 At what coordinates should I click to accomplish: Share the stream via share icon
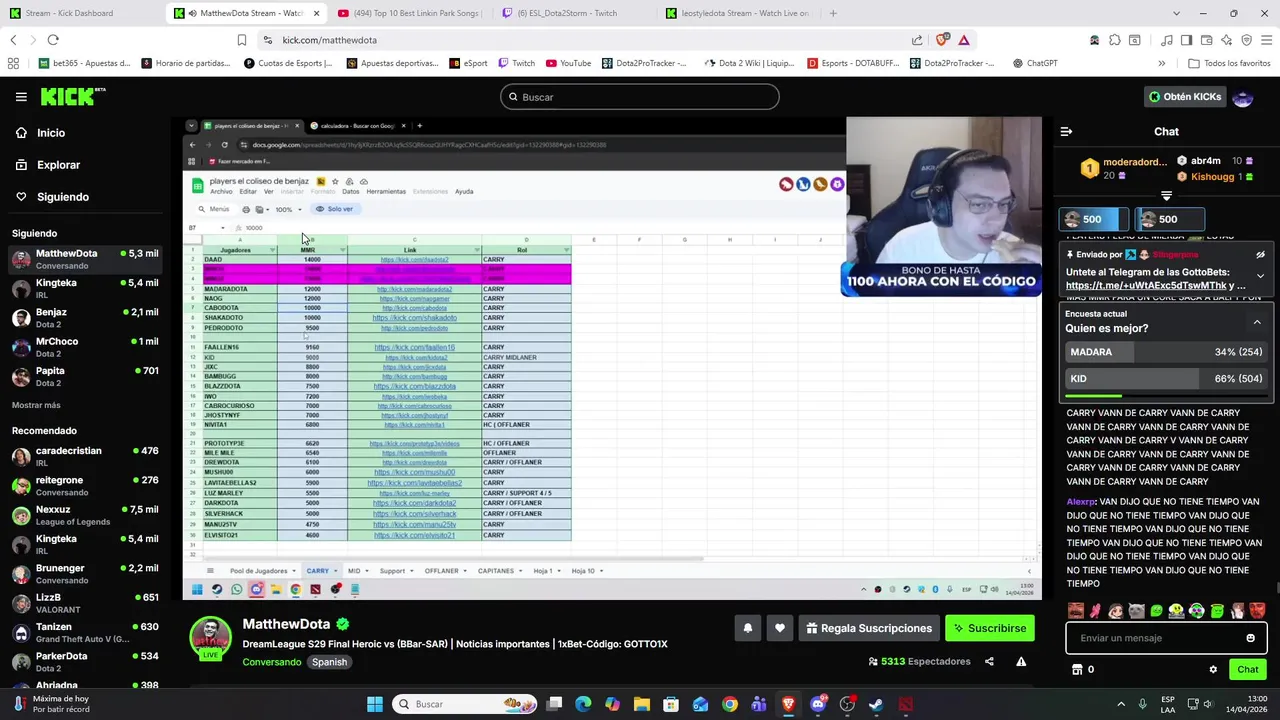tap(989, 661)
